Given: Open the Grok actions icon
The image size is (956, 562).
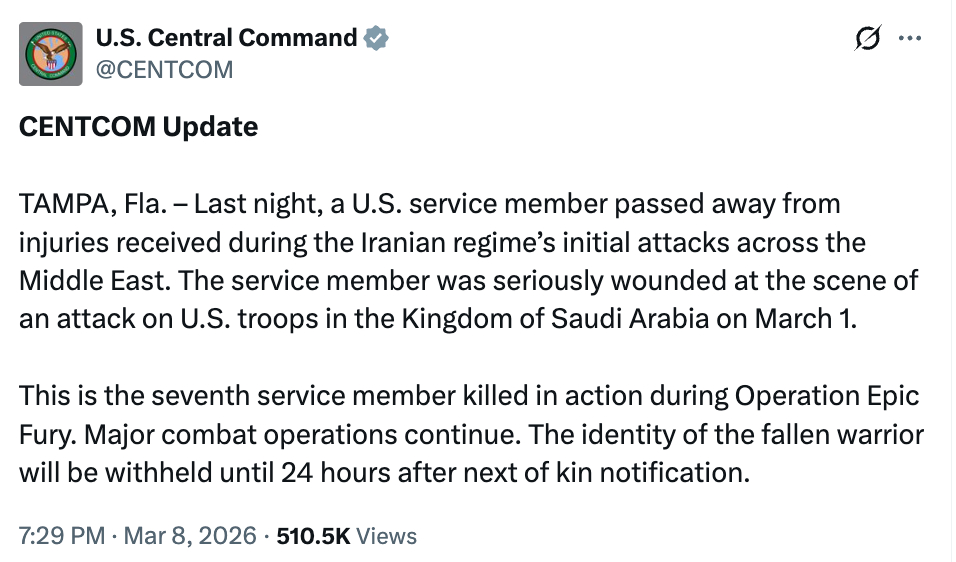Looking at the screenshot, I should tap(868, 39).
